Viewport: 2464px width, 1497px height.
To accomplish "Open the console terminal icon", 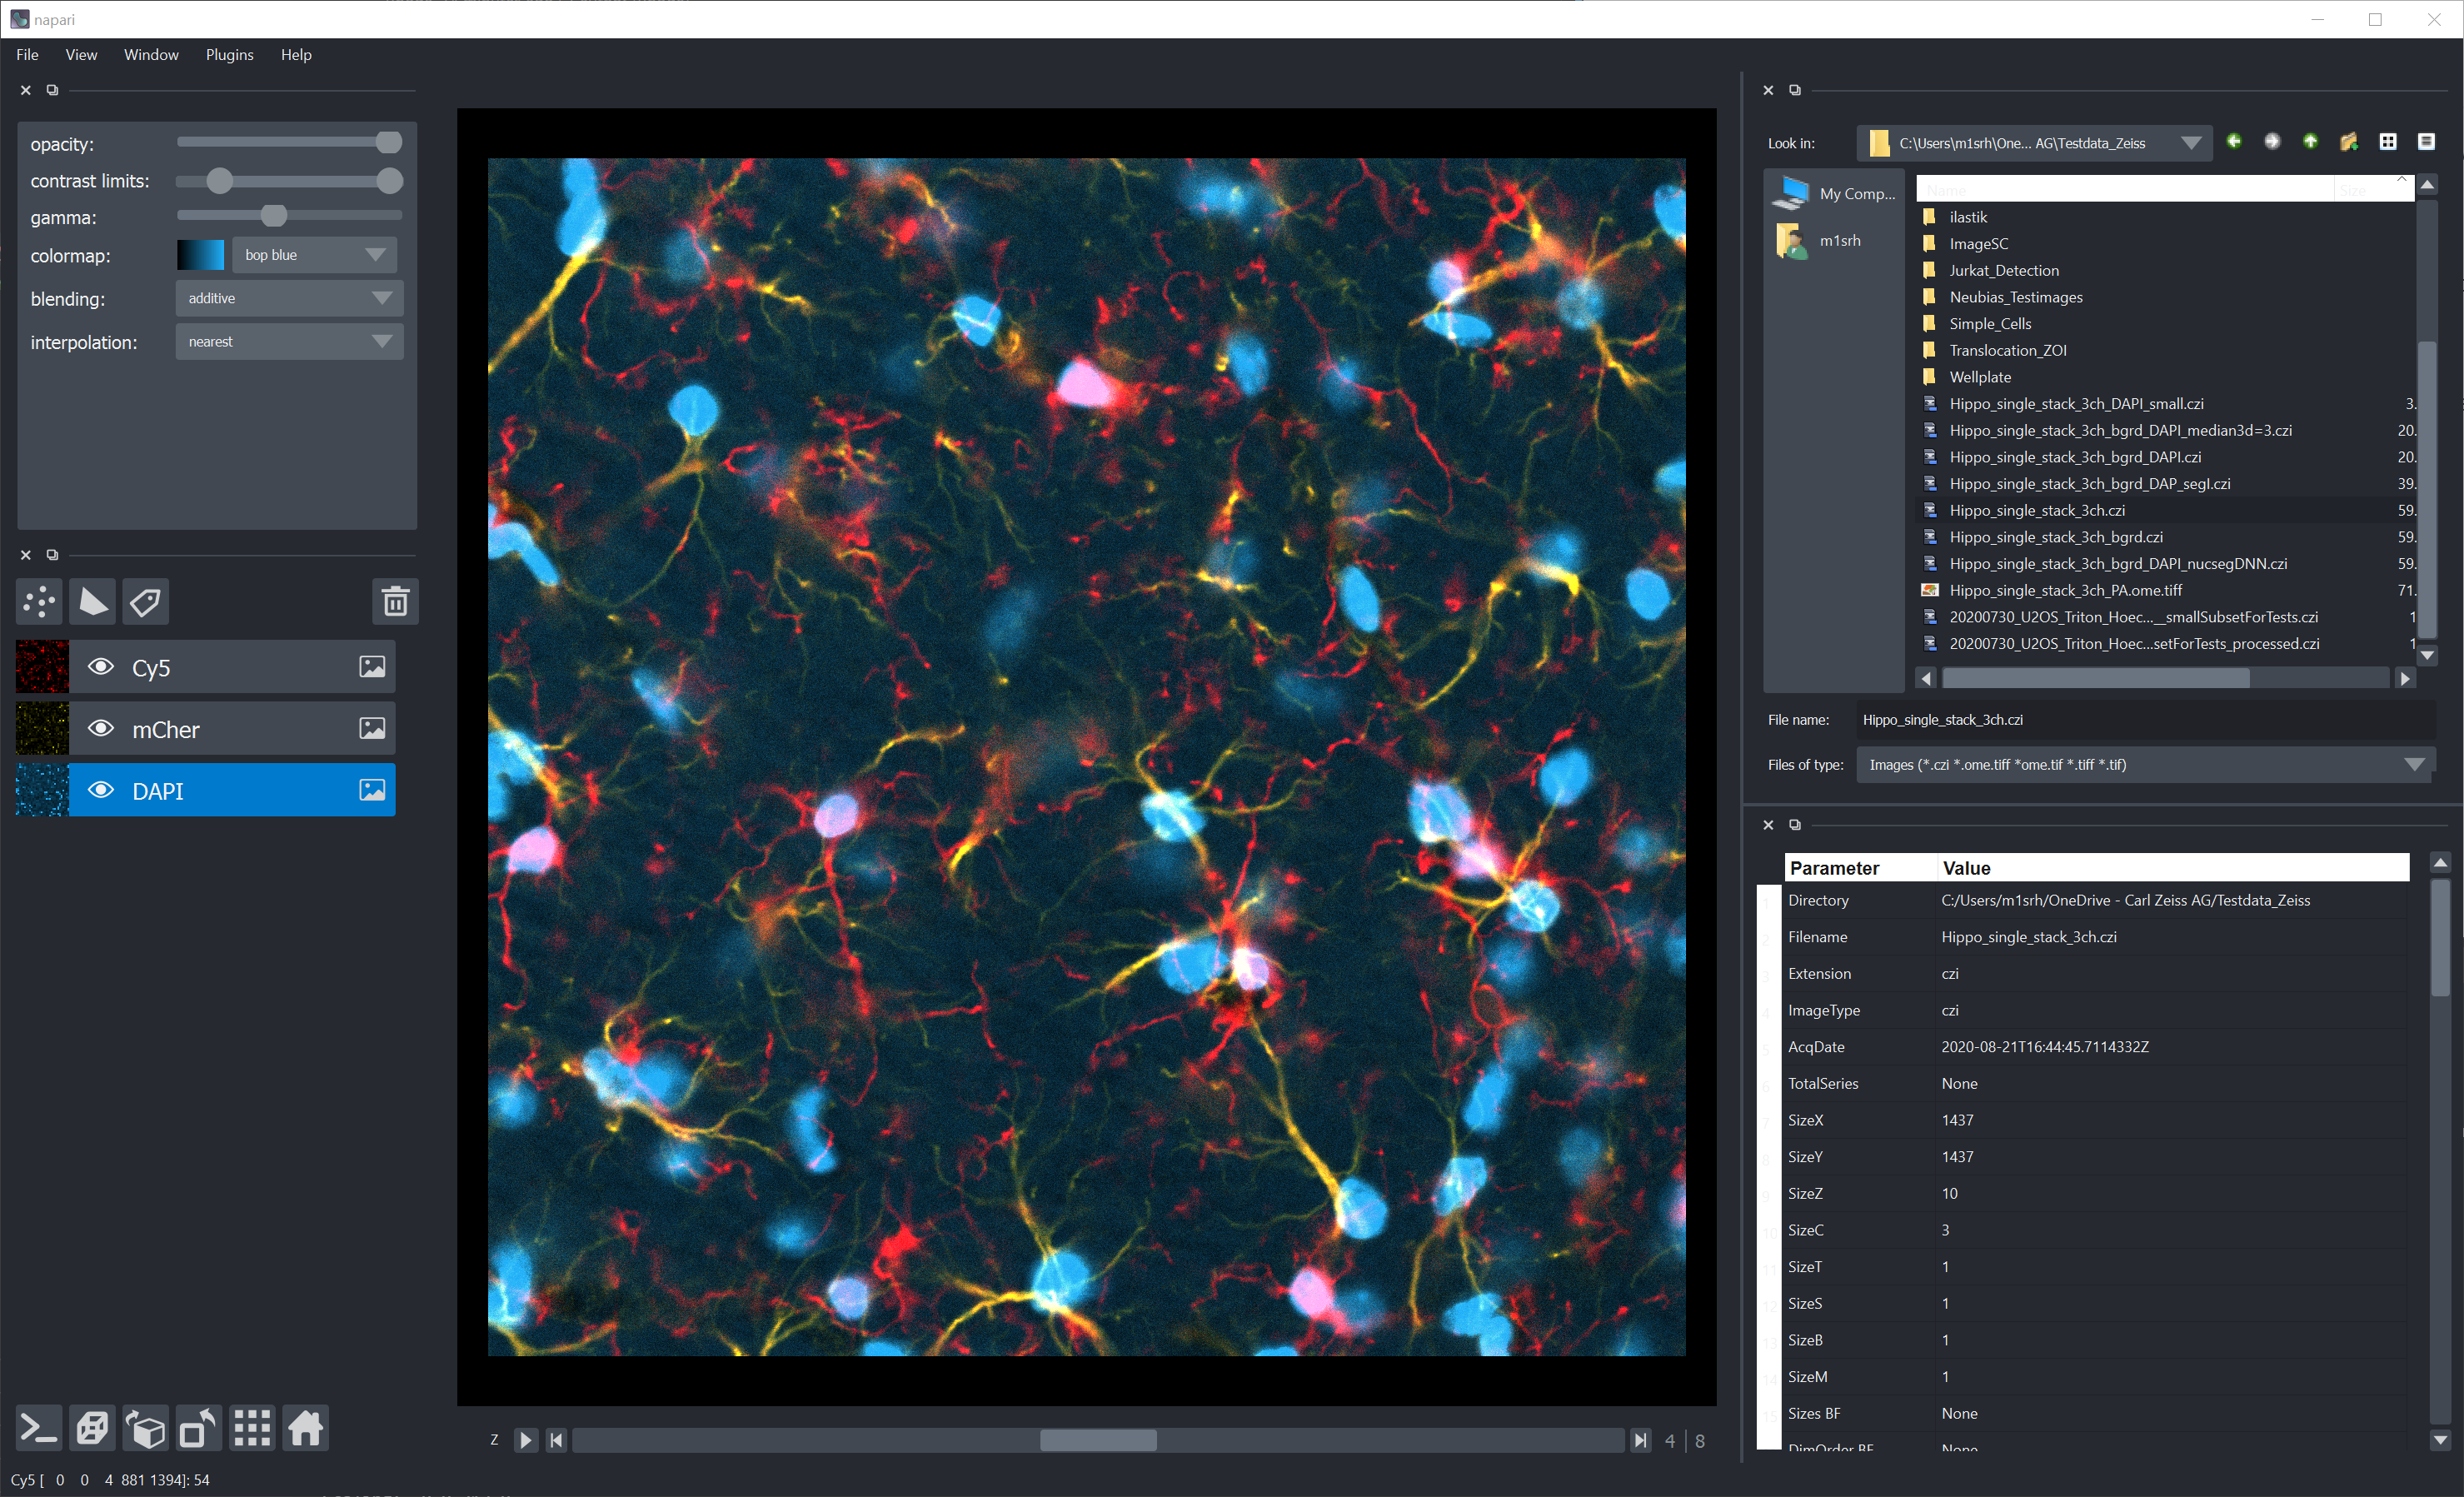I will (39, 1428).
